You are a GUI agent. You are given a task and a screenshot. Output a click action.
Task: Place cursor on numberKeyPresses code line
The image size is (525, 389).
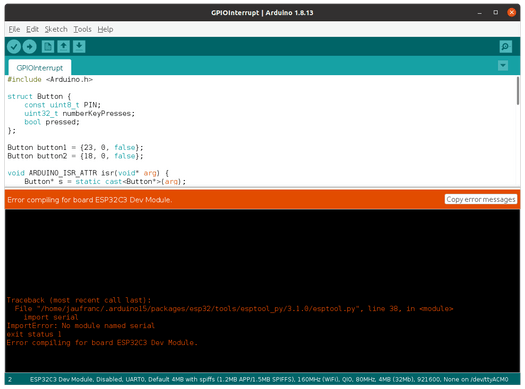tap(79, 113)
